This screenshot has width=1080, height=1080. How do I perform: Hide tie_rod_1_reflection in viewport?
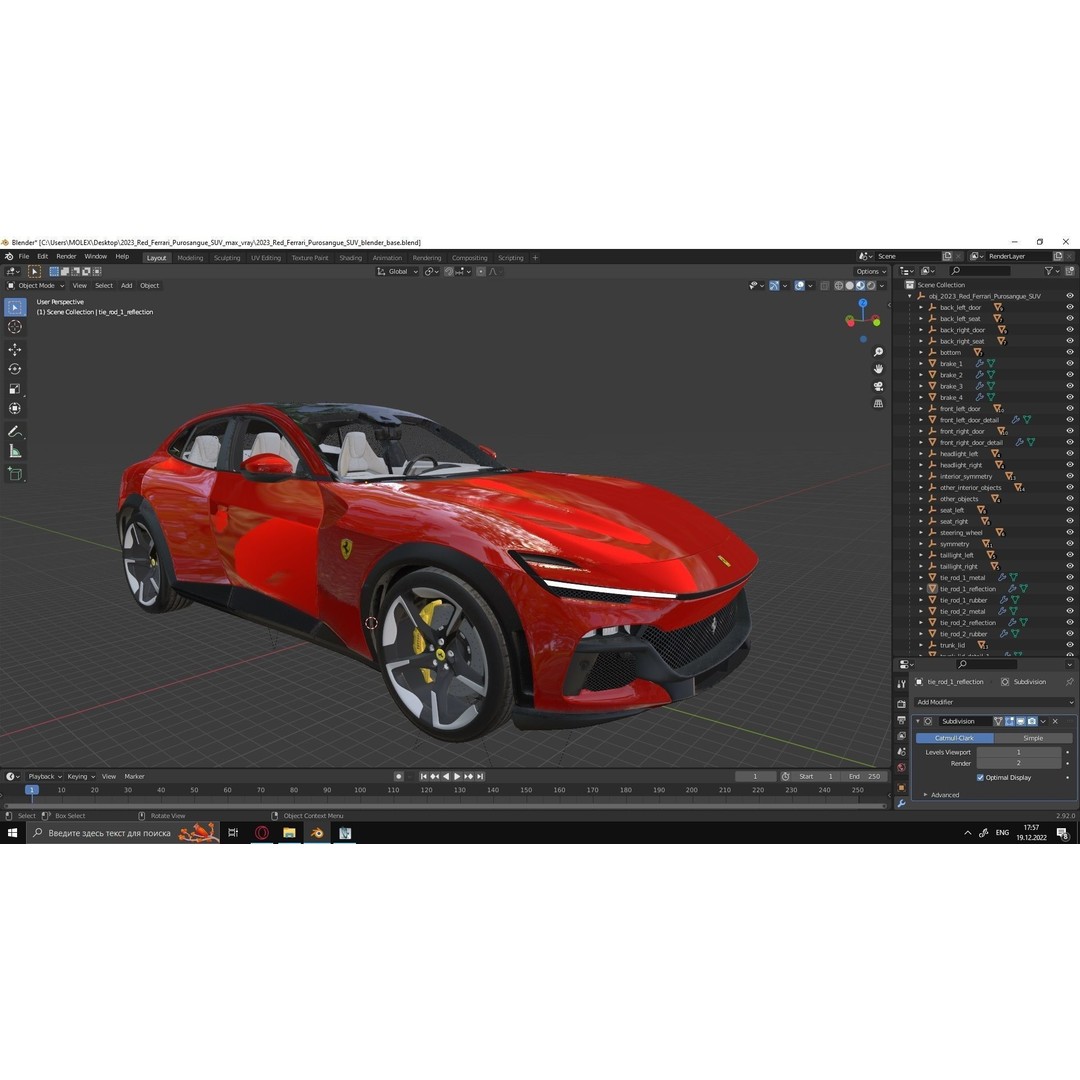point(1070,589)
